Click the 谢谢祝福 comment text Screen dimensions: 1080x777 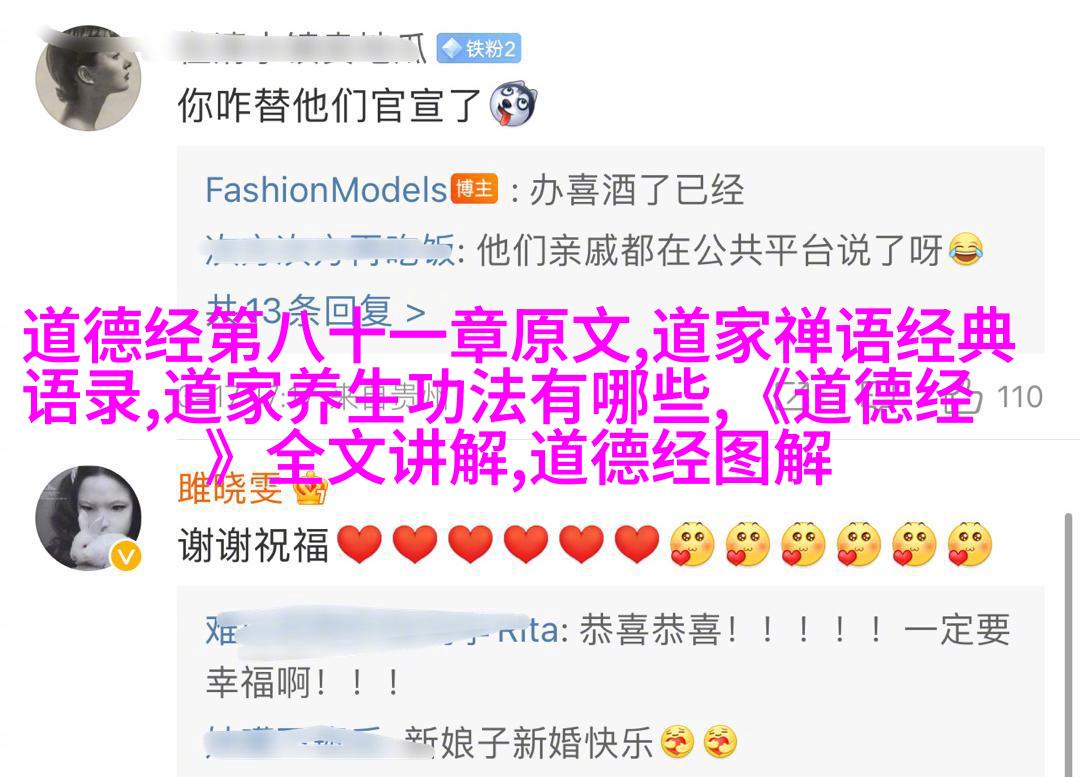click(253, 545)
